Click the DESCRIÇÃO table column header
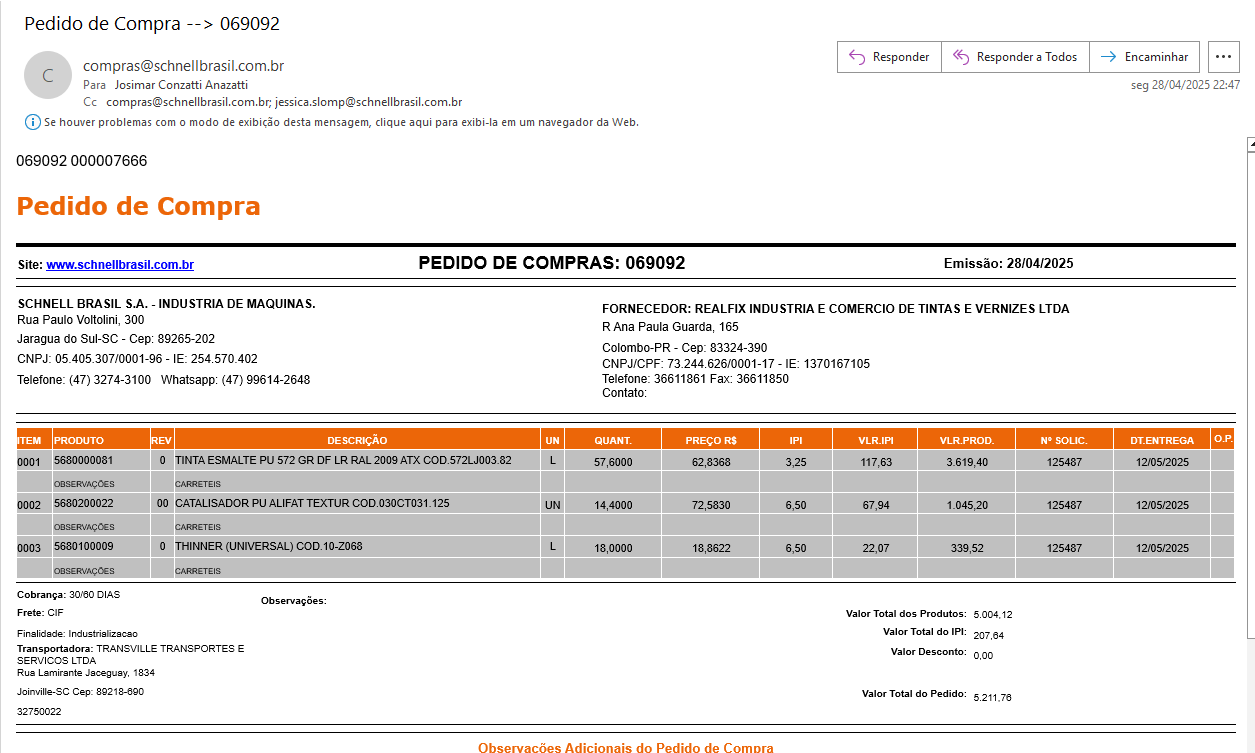This screenshot has width=1255, height=753. [357, 440]
